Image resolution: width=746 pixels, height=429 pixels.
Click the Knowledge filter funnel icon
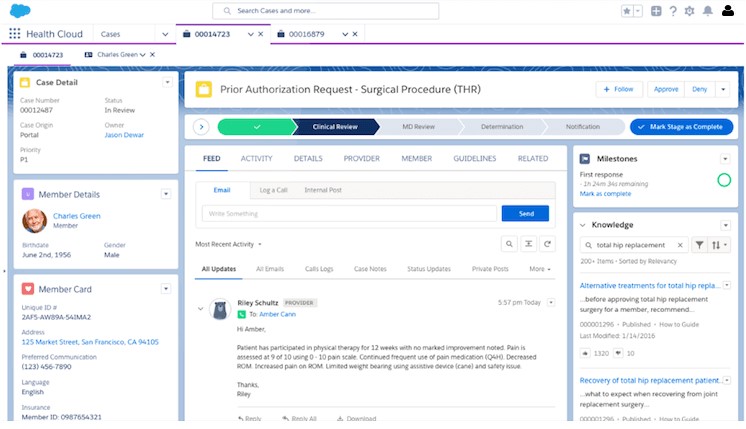point(699,245)
